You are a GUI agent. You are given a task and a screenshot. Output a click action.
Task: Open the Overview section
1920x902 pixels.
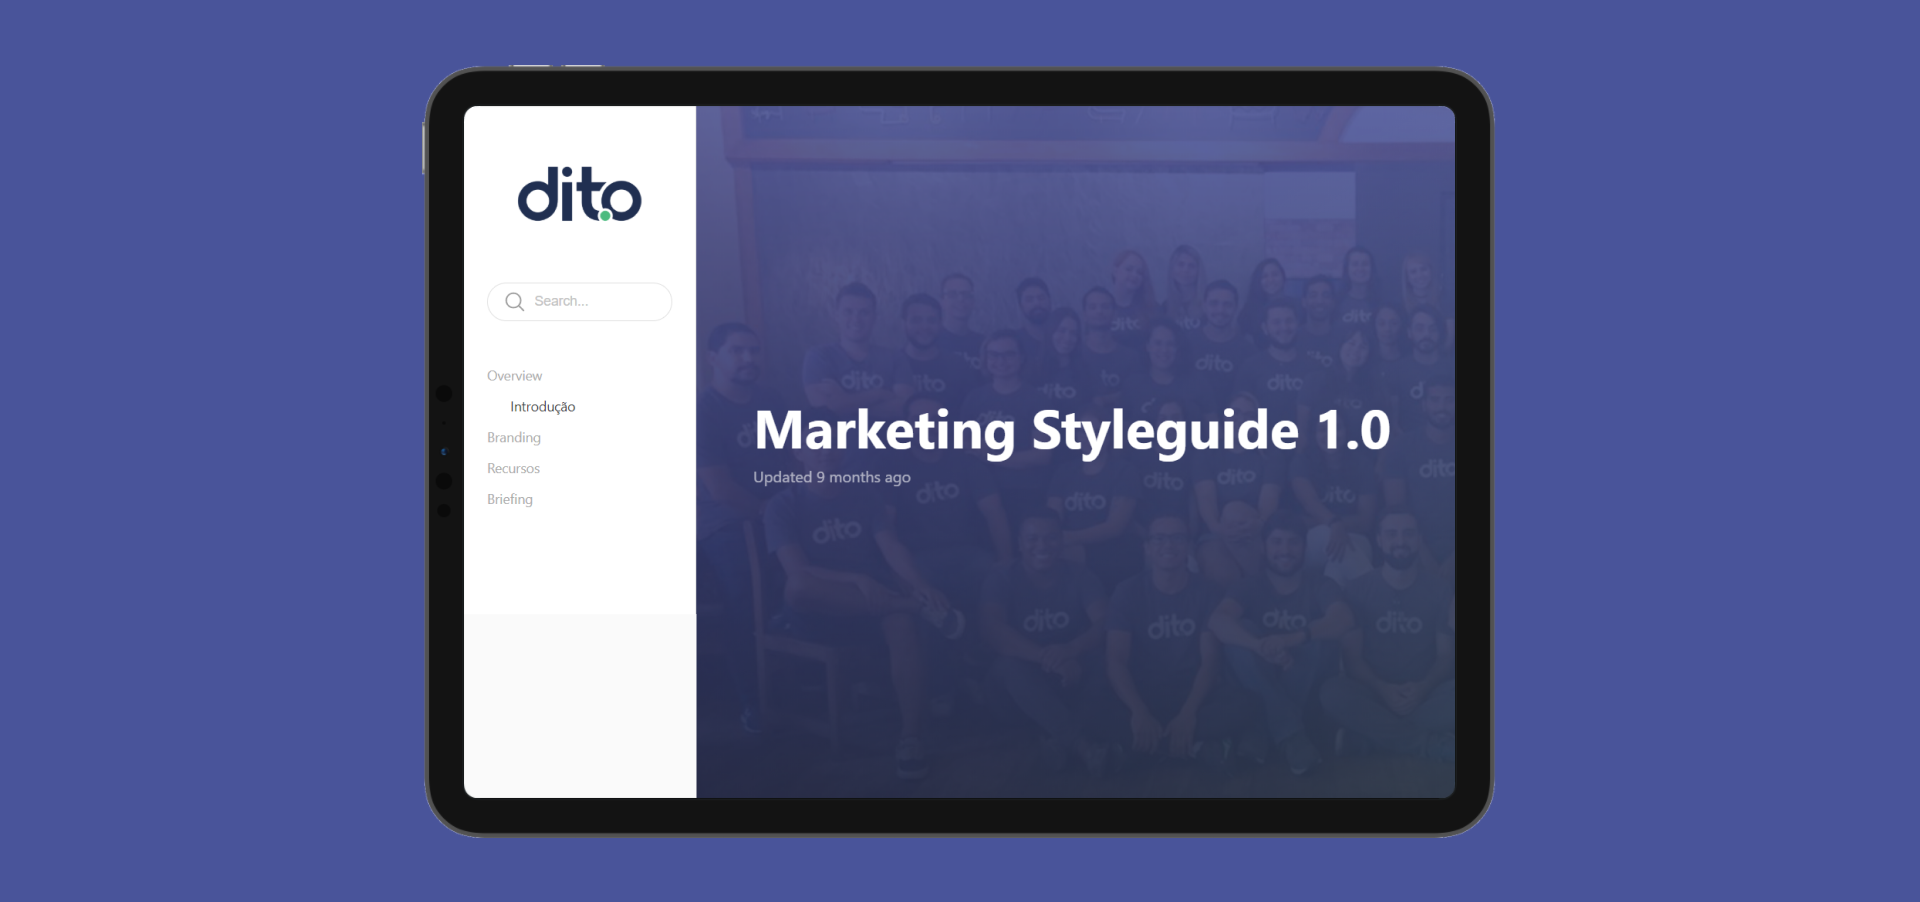coord(514,376)
